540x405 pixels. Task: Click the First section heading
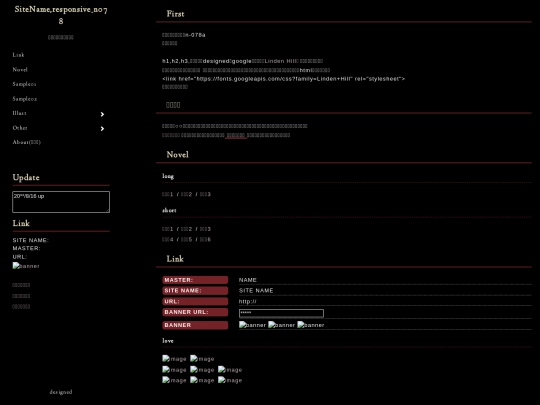pos(175,14)
